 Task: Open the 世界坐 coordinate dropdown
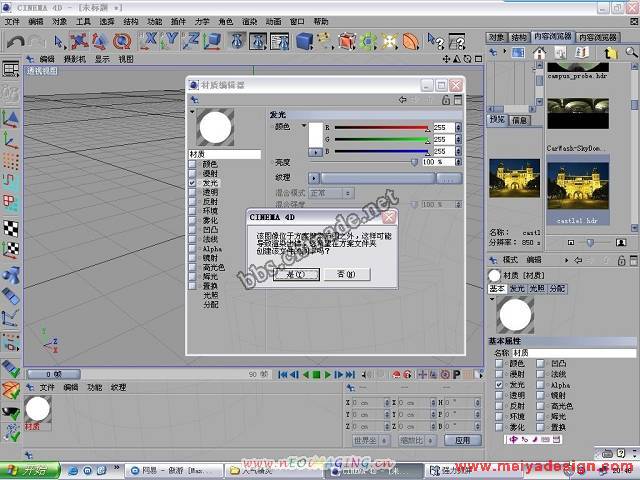(371, 440)
